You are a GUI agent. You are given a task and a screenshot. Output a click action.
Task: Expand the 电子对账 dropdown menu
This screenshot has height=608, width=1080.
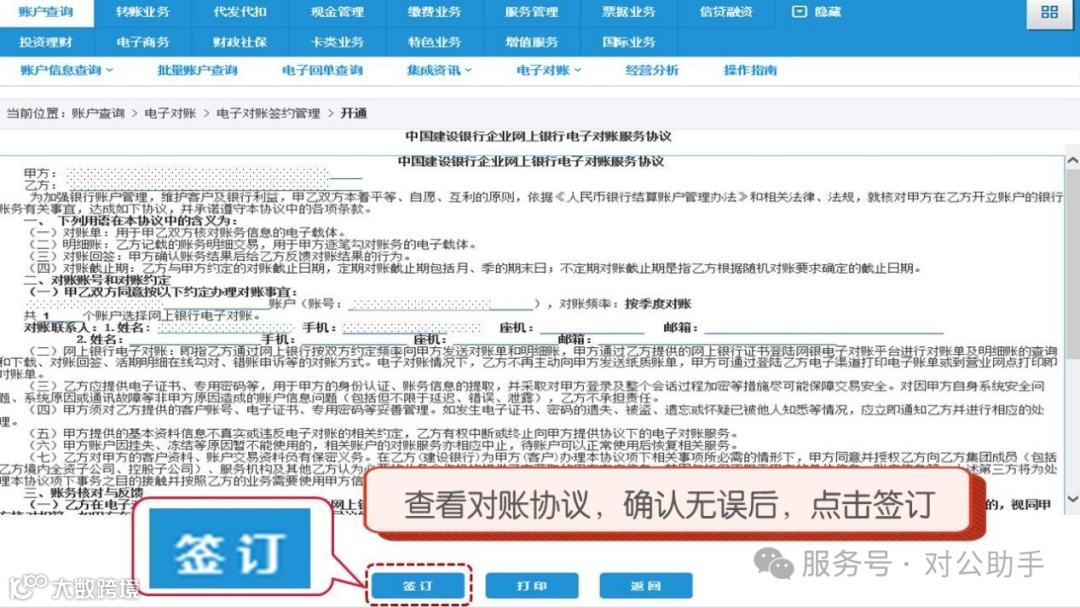click(x=549, y=70)
